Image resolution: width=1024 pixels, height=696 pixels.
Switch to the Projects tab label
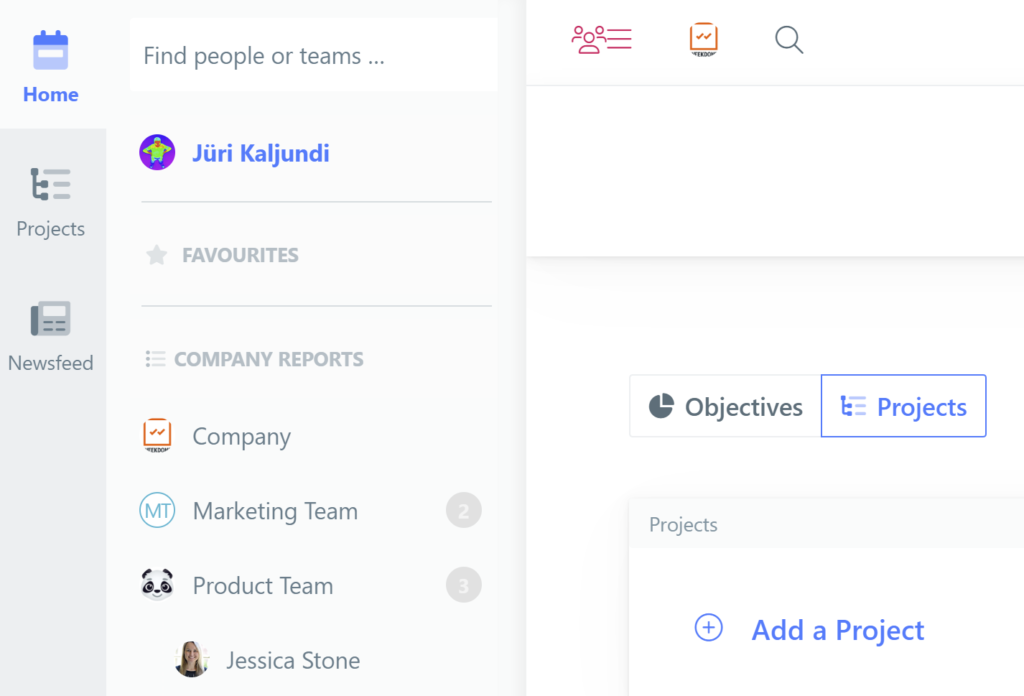921,407
